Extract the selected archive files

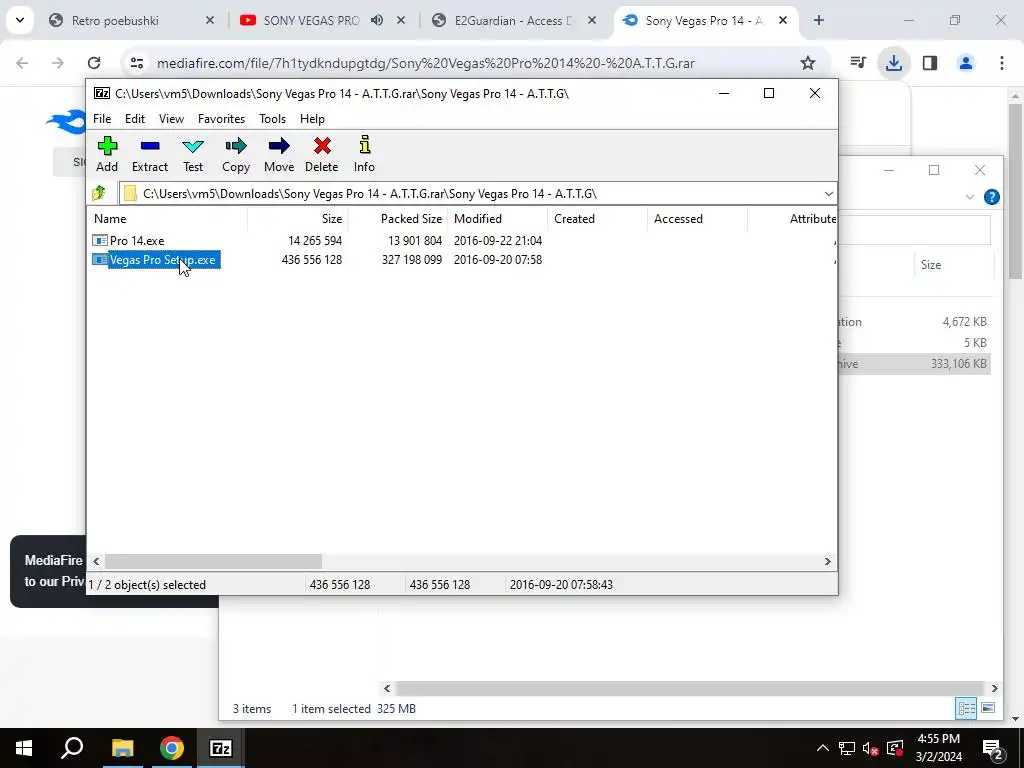(150, 154)
